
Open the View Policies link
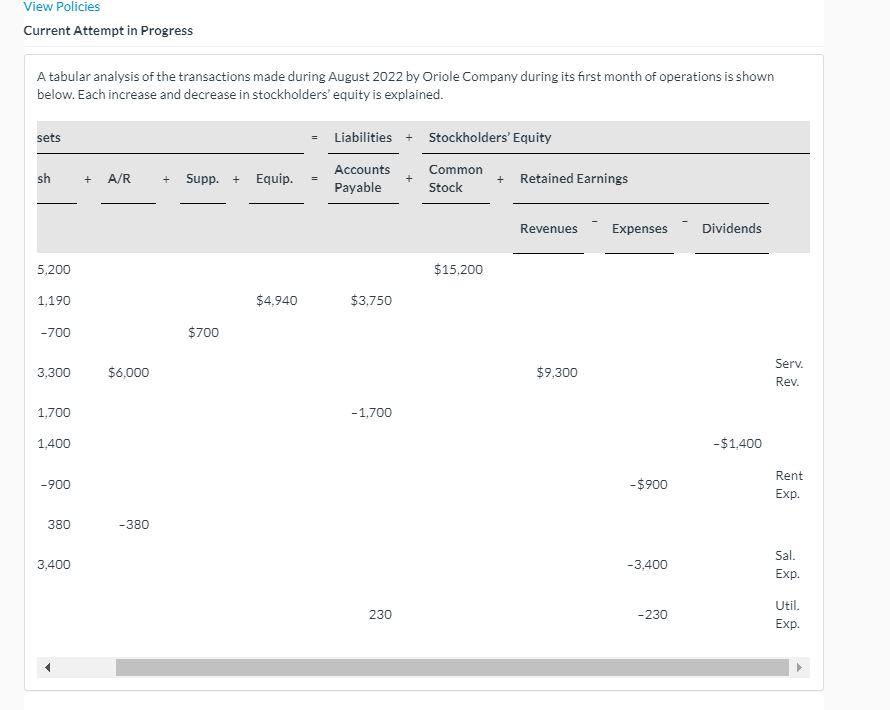[x=63, y=7]
